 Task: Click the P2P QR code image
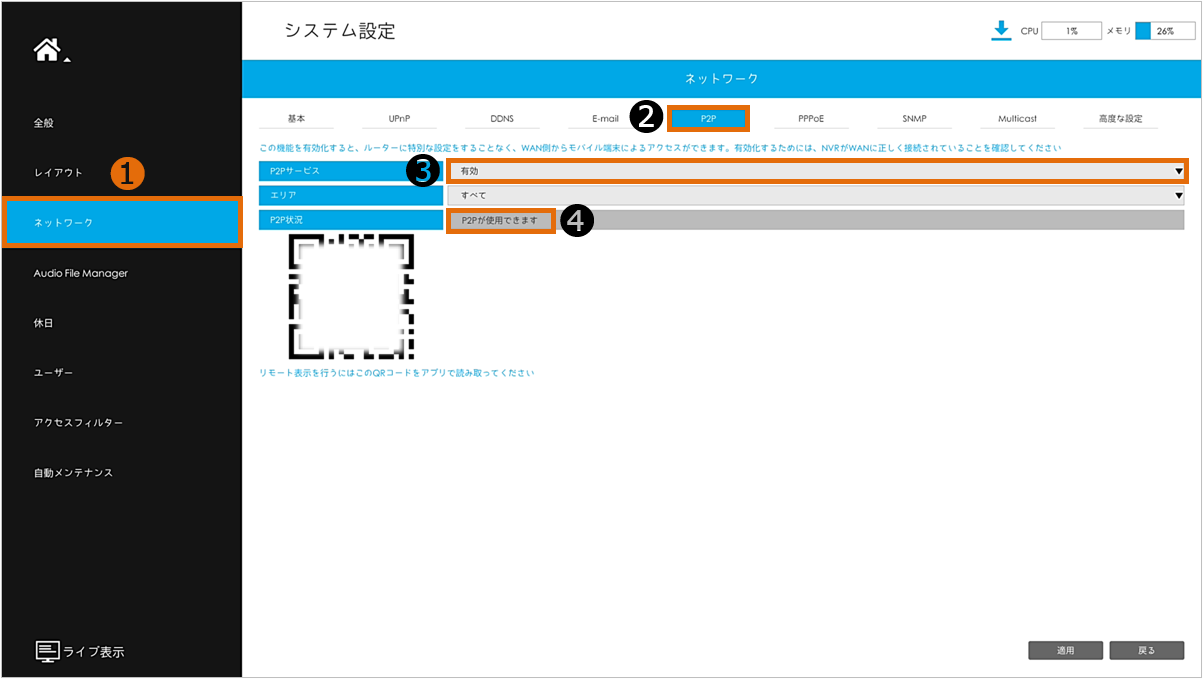pyautogui.click(x=351, y=297)
